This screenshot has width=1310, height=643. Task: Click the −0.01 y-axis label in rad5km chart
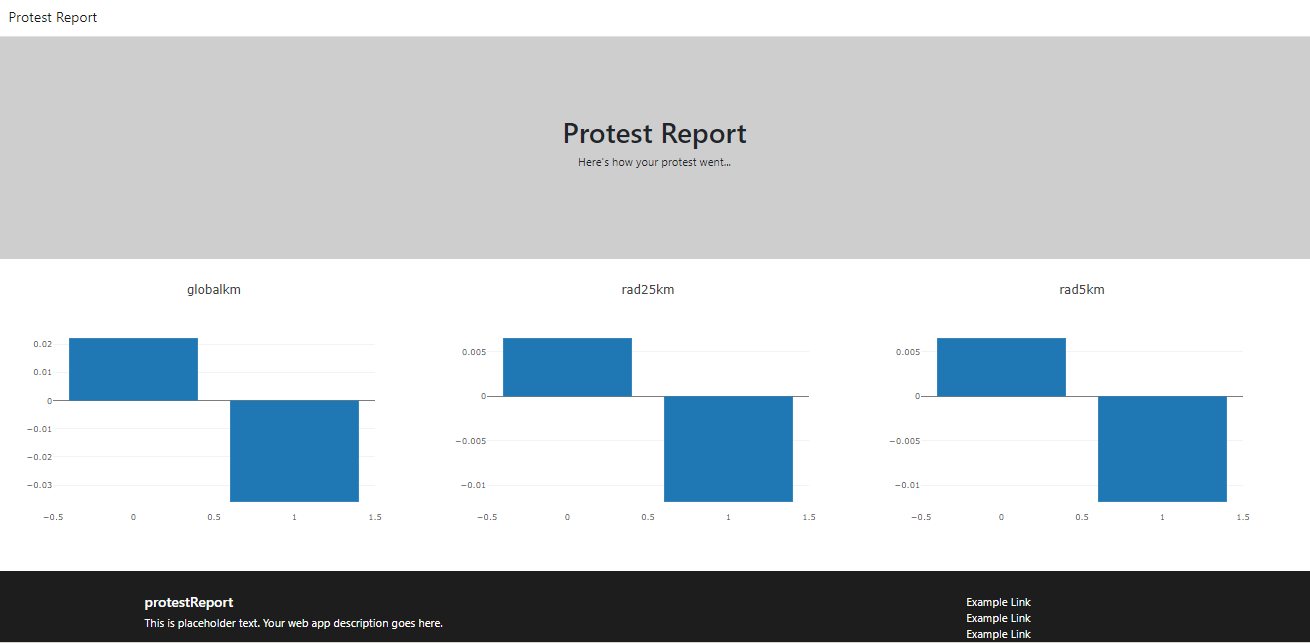[x=908, y=485]
